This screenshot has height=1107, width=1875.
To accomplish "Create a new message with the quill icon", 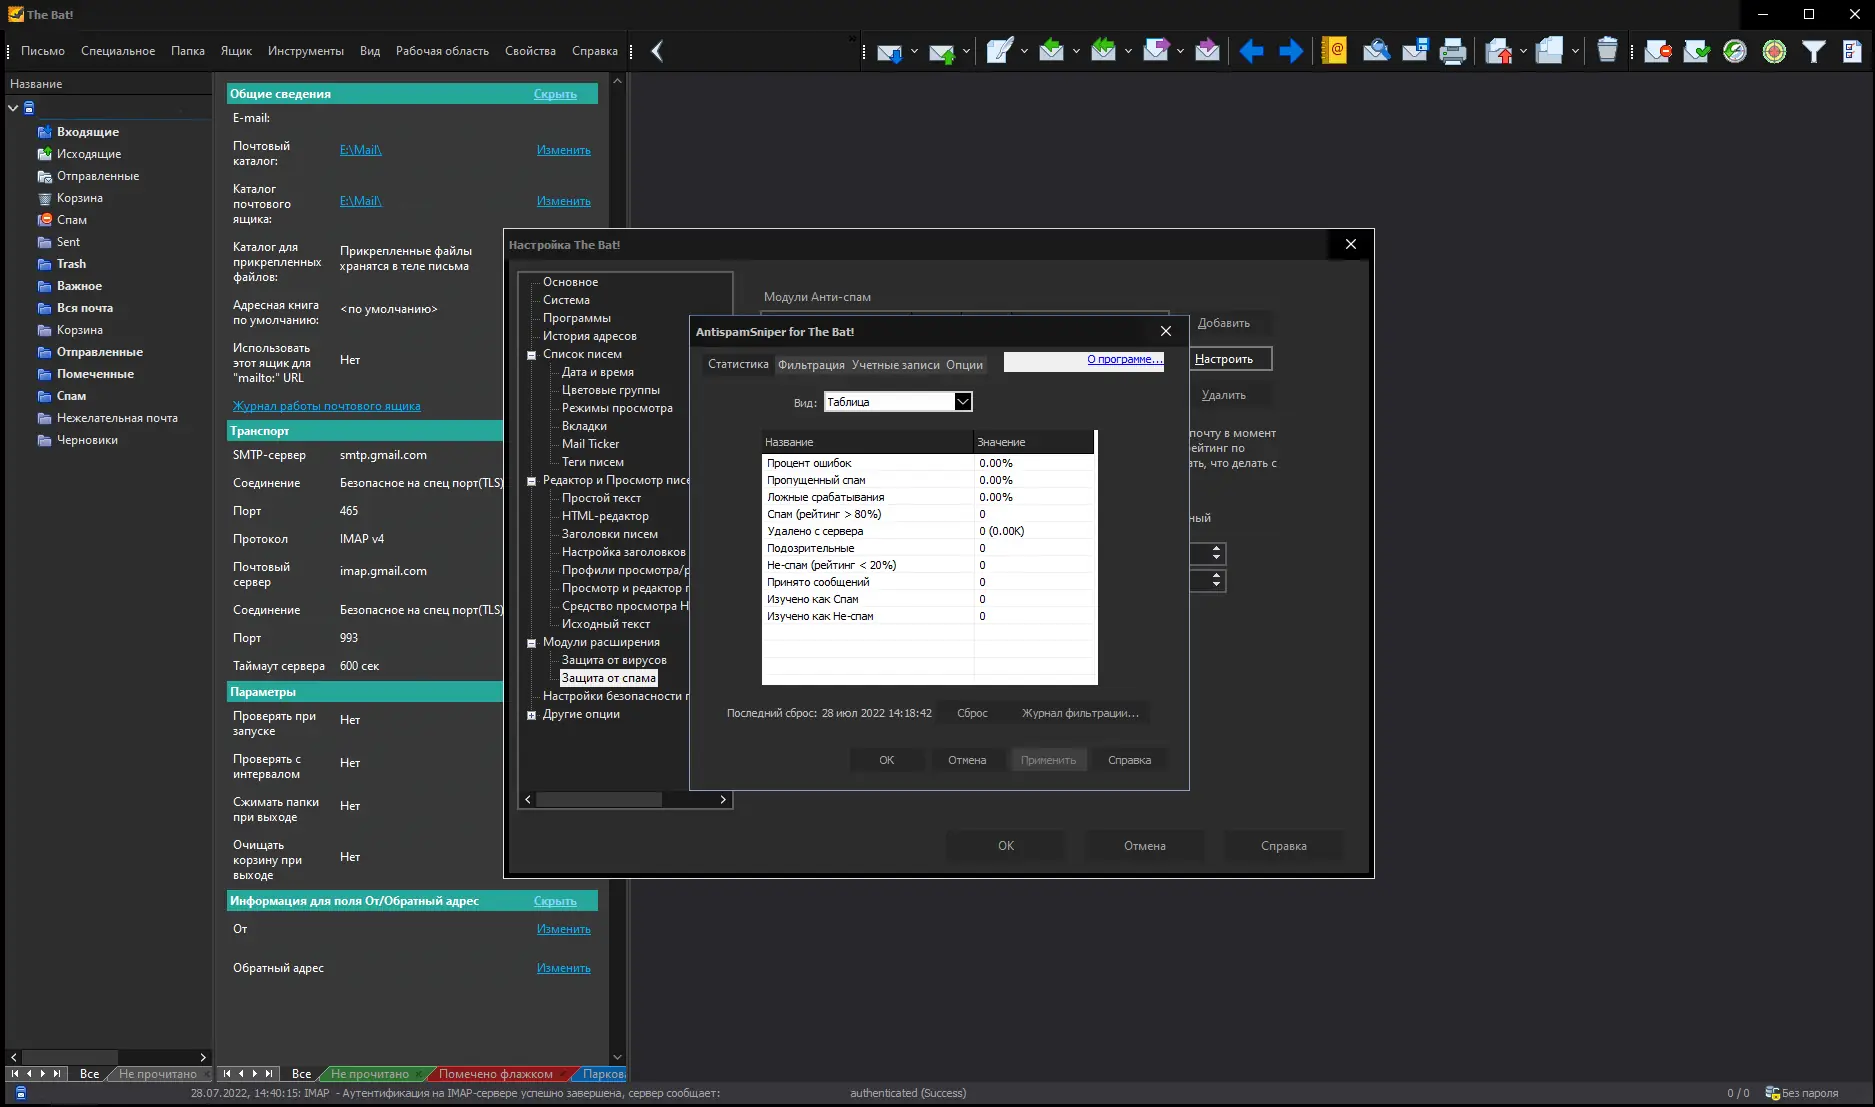I will pos(999,51).
